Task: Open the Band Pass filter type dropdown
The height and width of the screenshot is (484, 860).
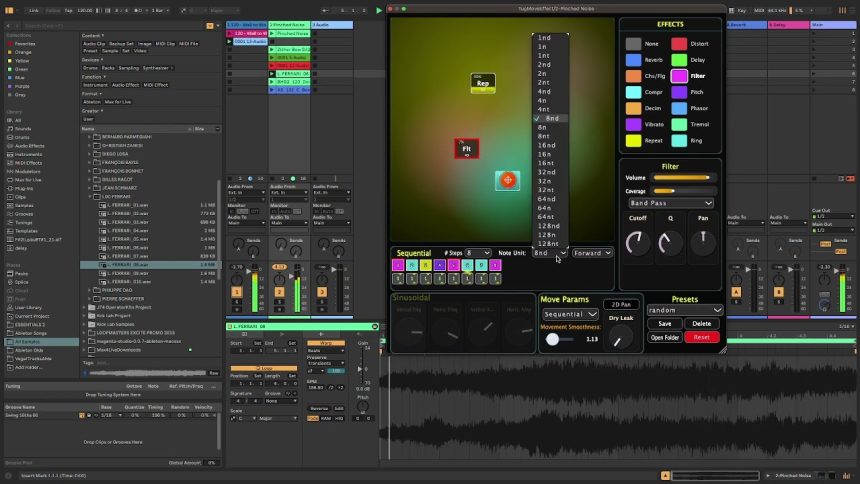Action: pyautogui.click(x=670, y=203)
